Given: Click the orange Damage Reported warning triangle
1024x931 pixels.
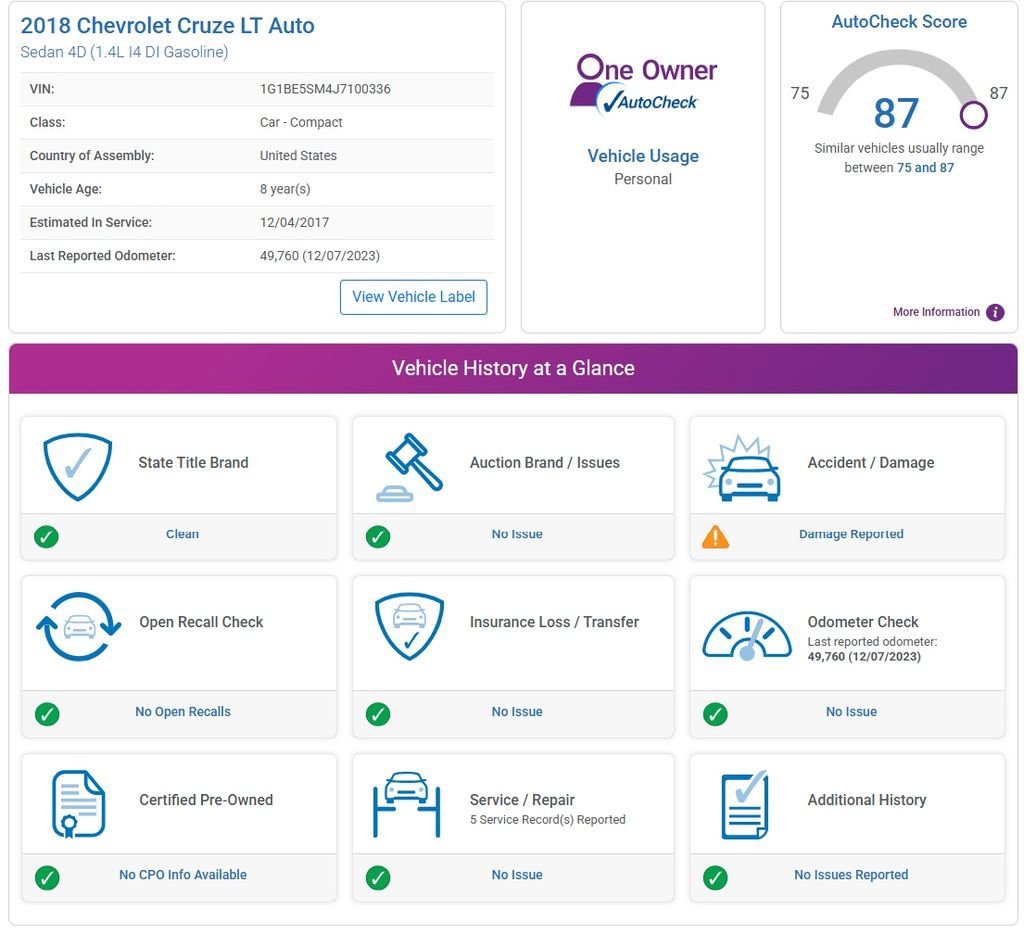Looking at the screenshot, I should pyautogui.click(x=715, y=537).
